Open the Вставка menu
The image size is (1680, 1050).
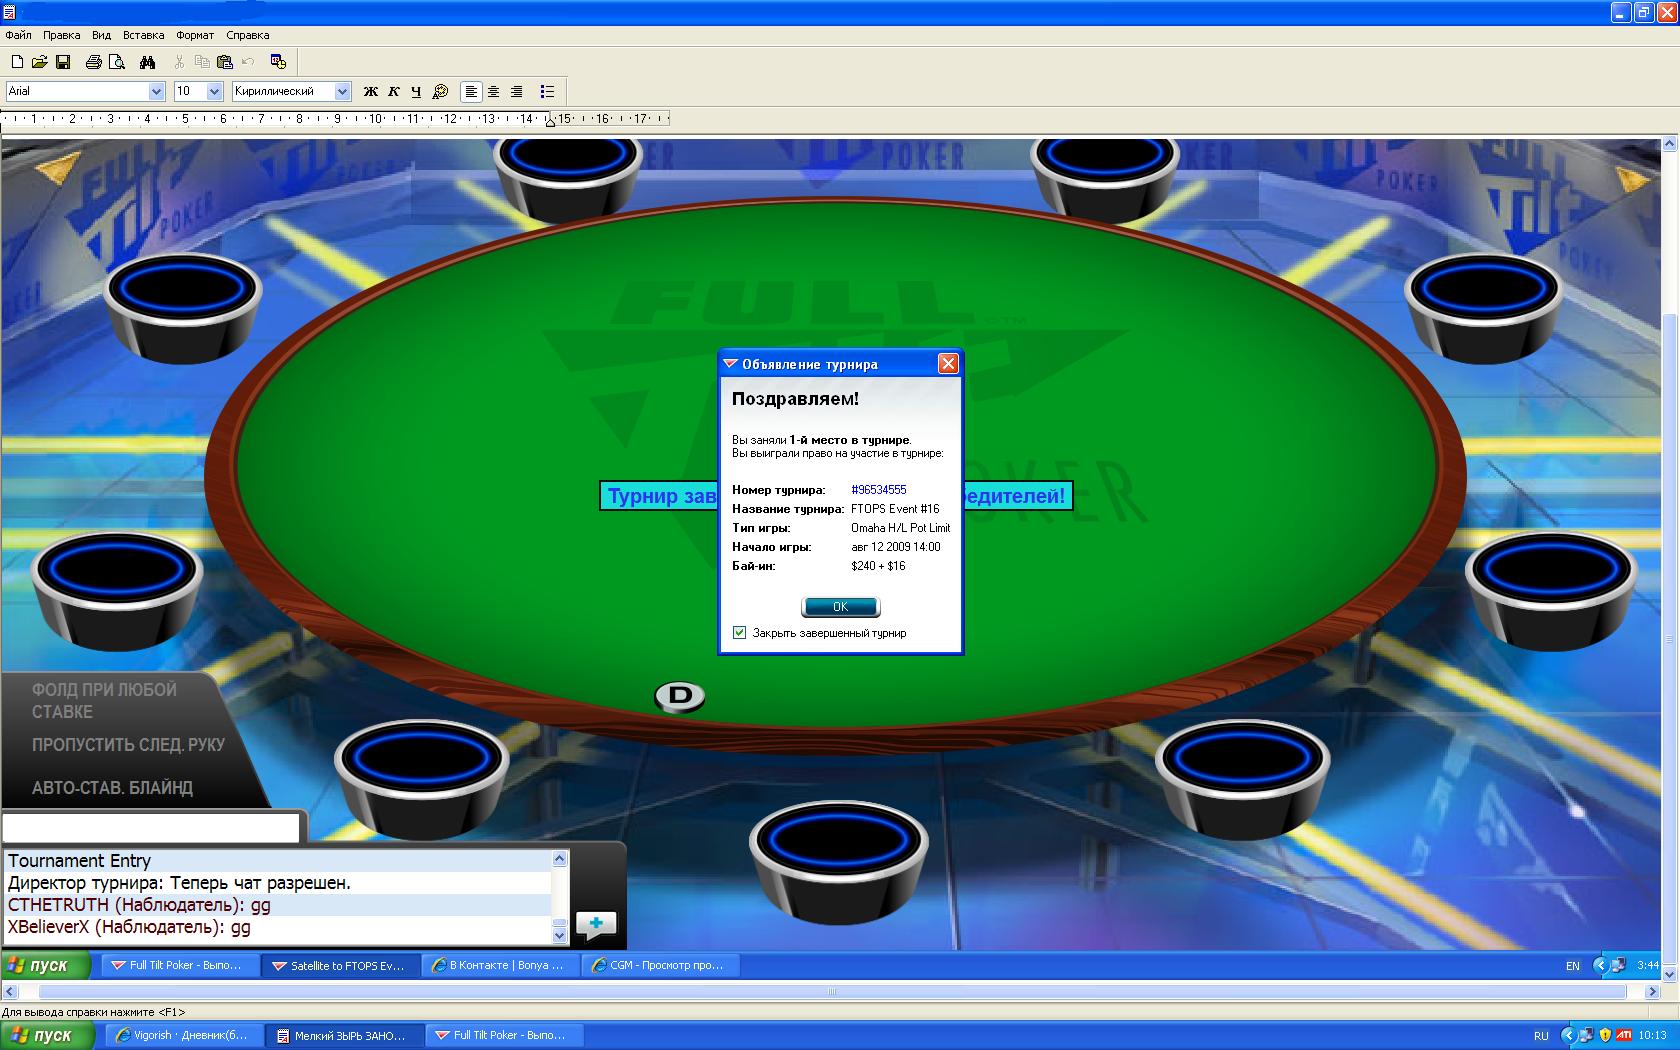click(x=143, y=35)
